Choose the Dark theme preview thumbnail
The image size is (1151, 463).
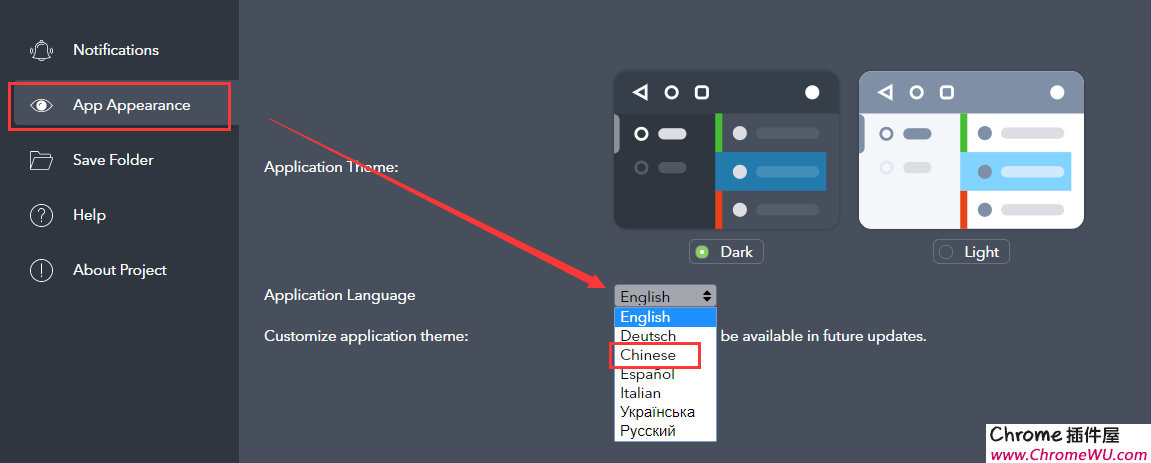(x=726, y=150)
